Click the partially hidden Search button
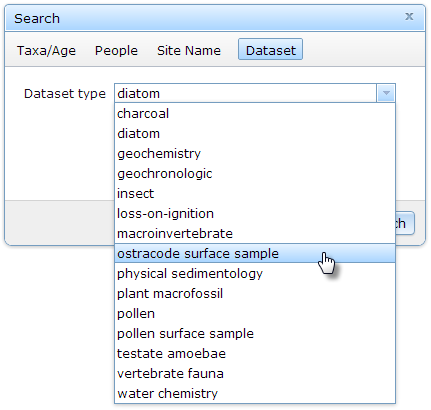 (405, 223)
